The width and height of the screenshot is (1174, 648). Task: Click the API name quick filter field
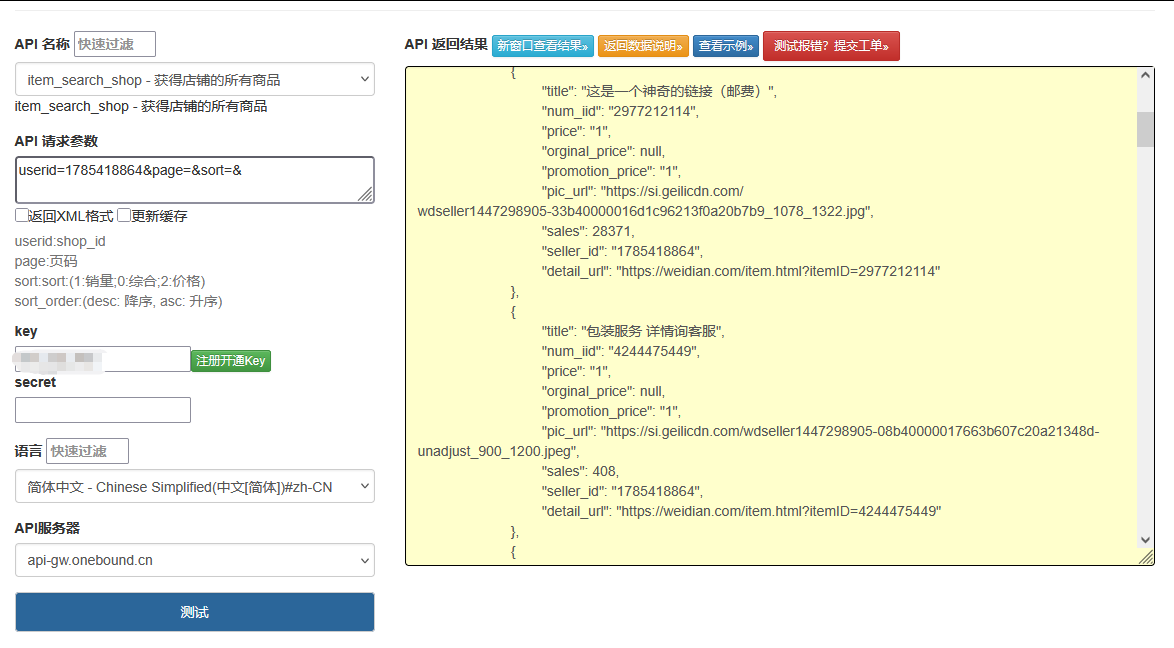(115, 44)
